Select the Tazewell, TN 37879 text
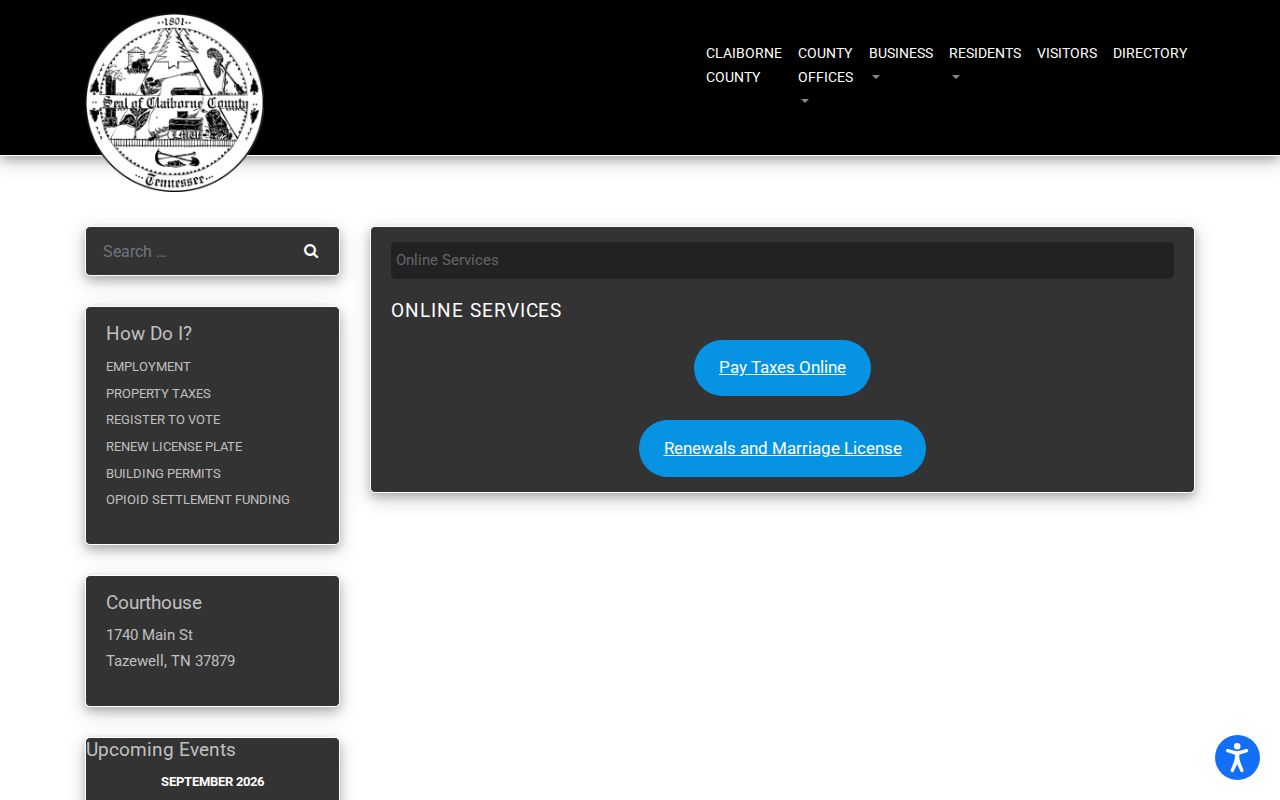 170,661
